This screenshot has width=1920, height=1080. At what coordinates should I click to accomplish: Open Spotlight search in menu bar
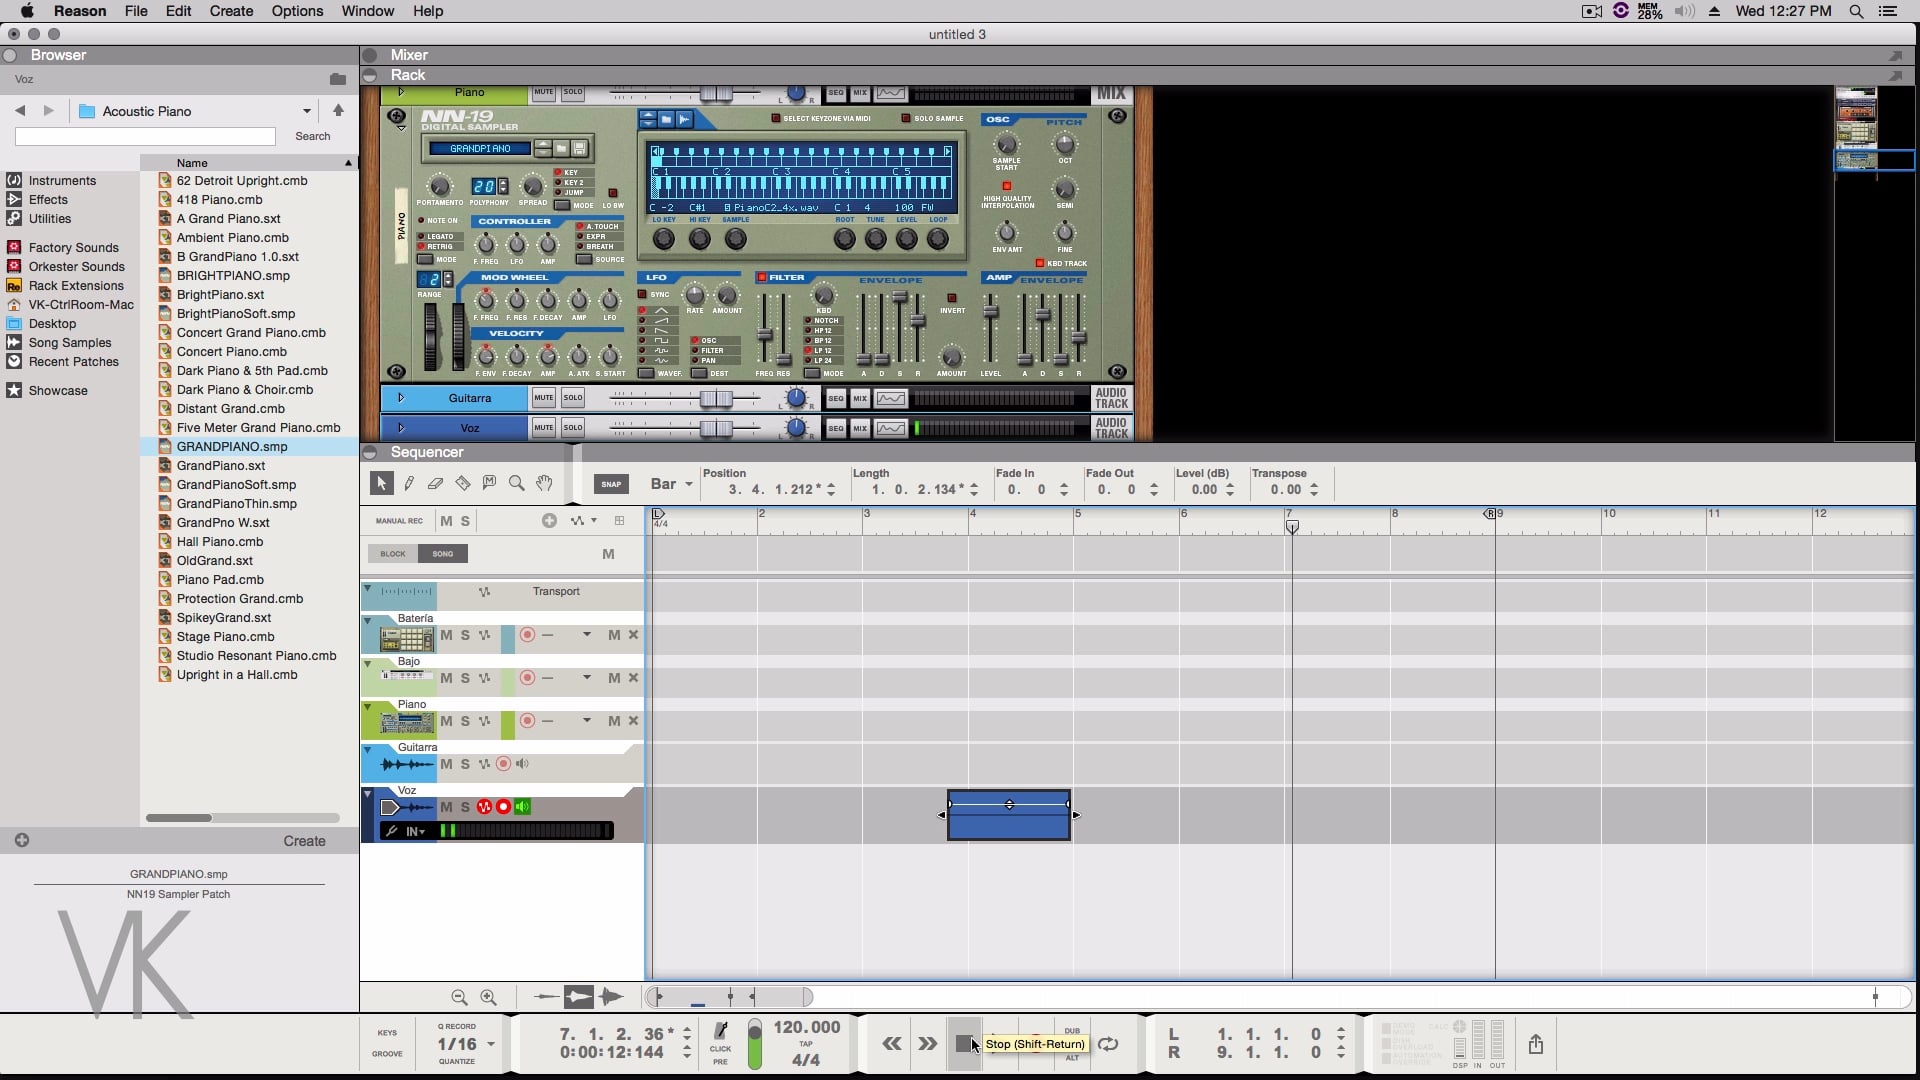(1856, 11)
